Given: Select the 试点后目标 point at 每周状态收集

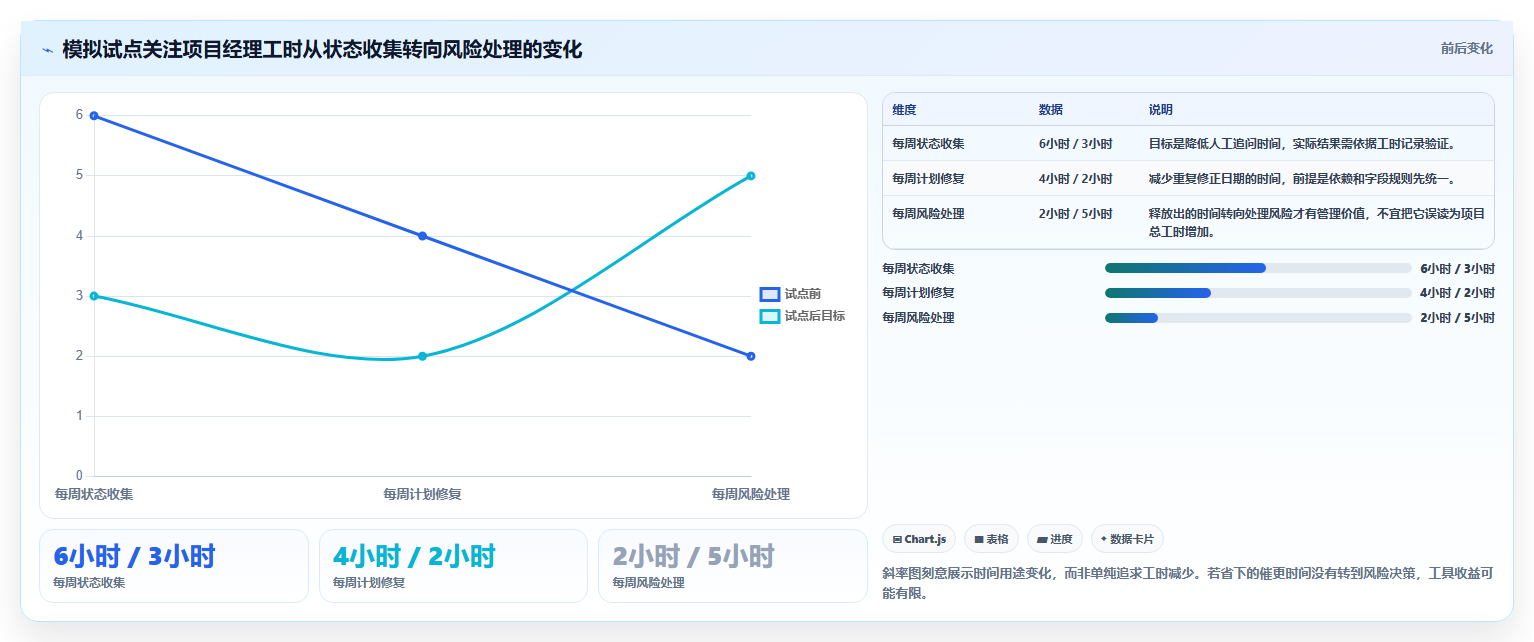Looking at the screenshot, I should click(94, 296).
